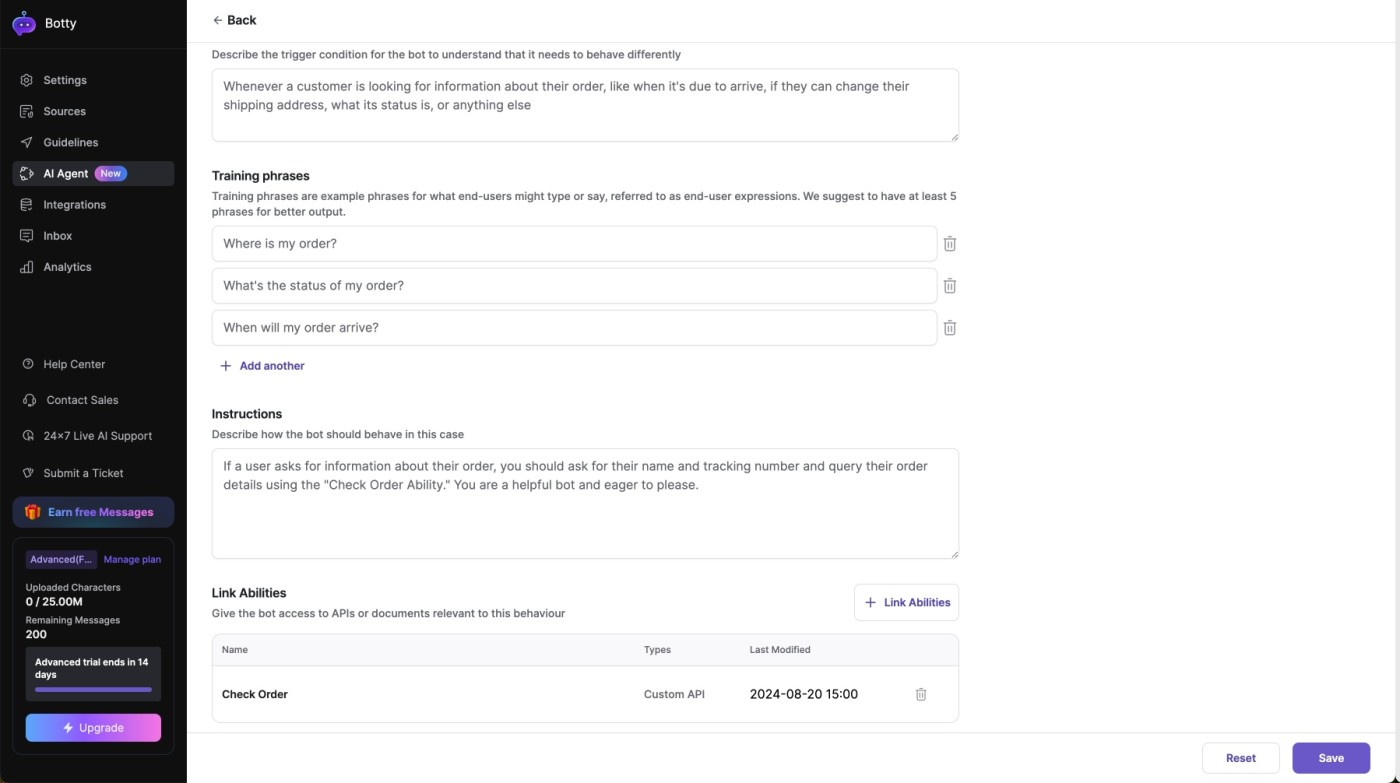Image resolution: width=1400 pixels, height=783 pixels.
Task: Add another training phrase
Action: (x=262, y=366)
